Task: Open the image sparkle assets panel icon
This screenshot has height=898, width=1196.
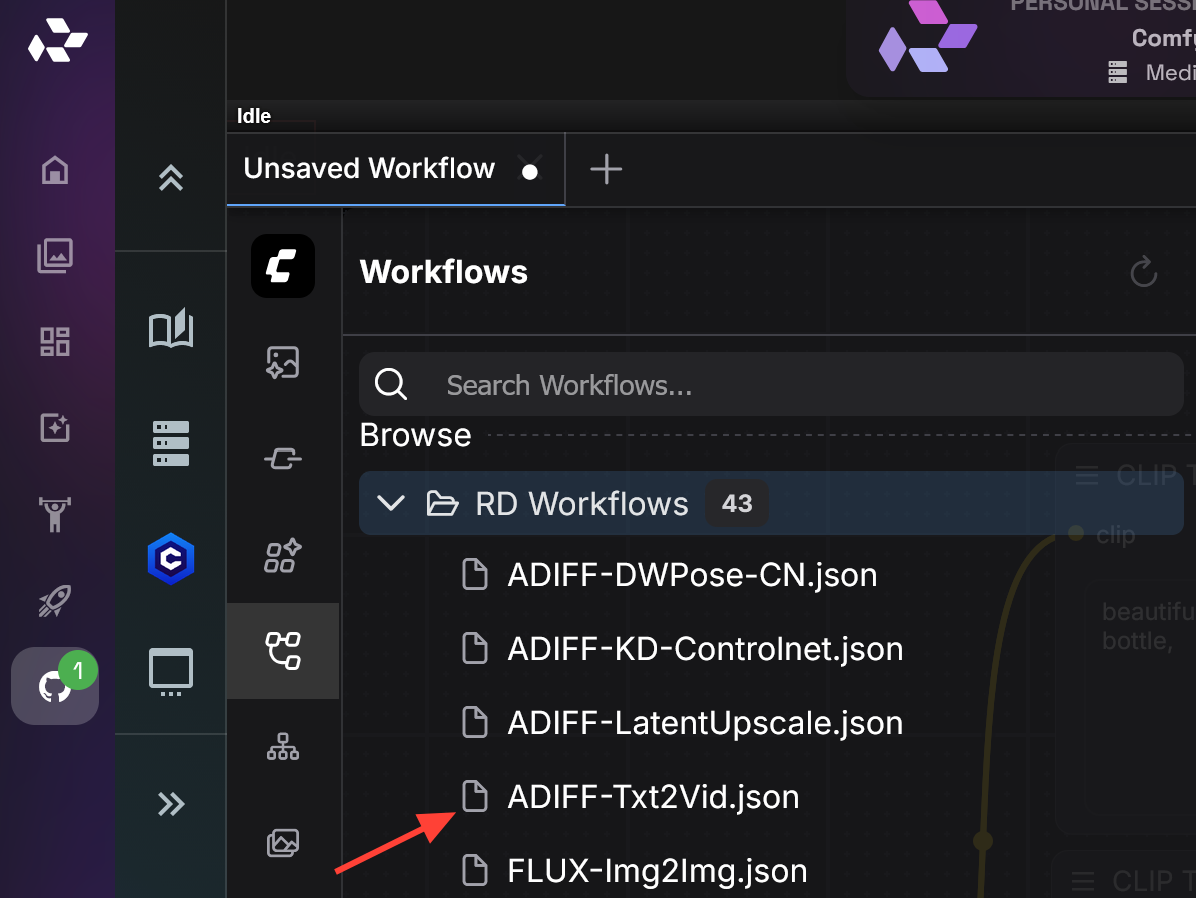Action: pos(283,362)
